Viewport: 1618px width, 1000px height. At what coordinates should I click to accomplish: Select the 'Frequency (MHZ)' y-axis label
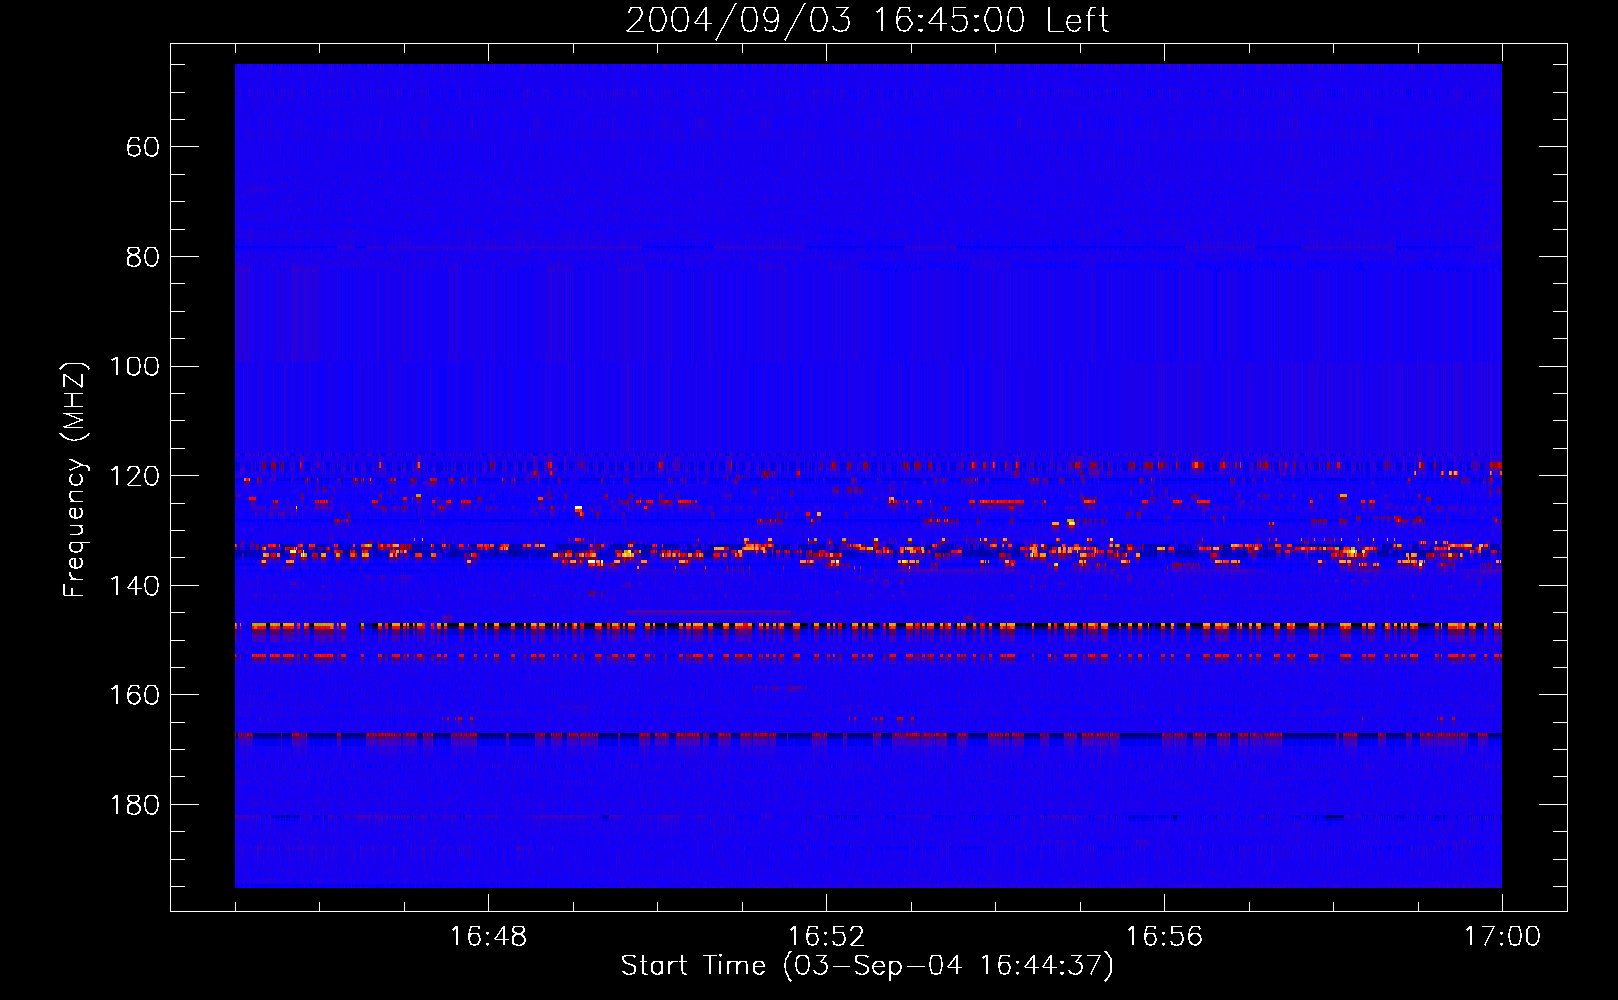(x=75, y=479)
